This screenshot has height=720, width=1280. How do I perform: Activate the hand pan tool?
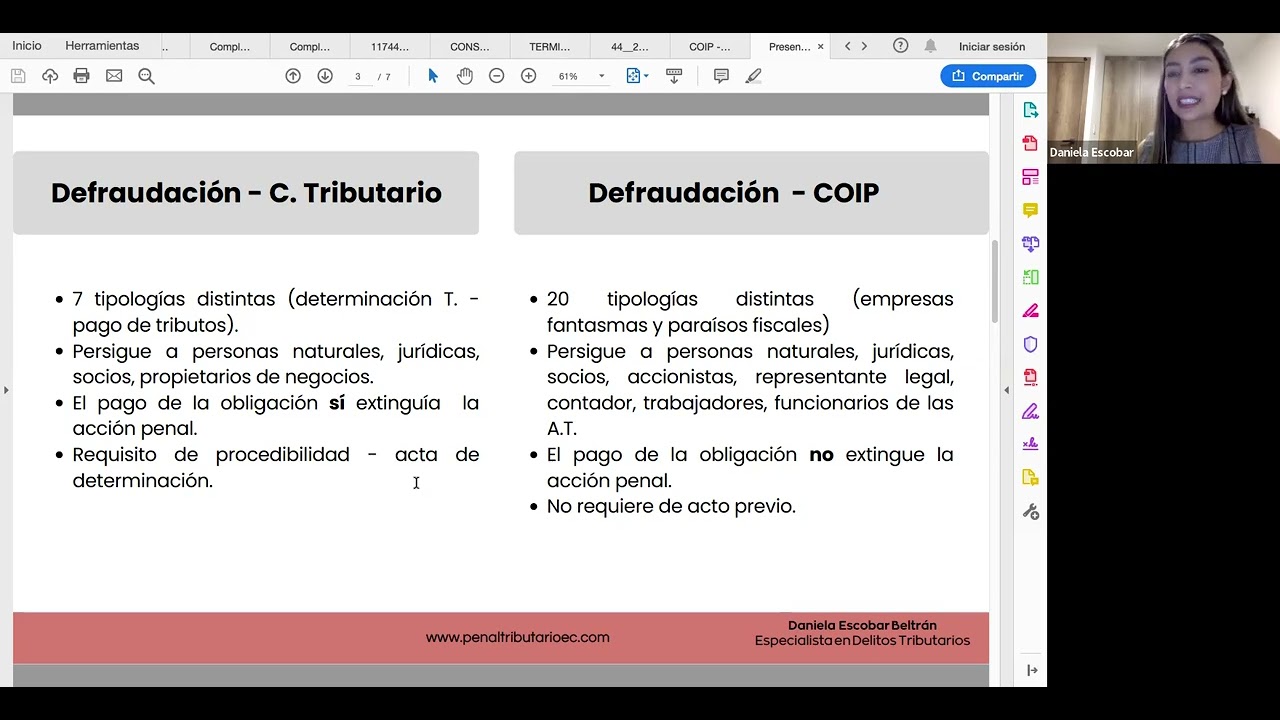(465, 76)
